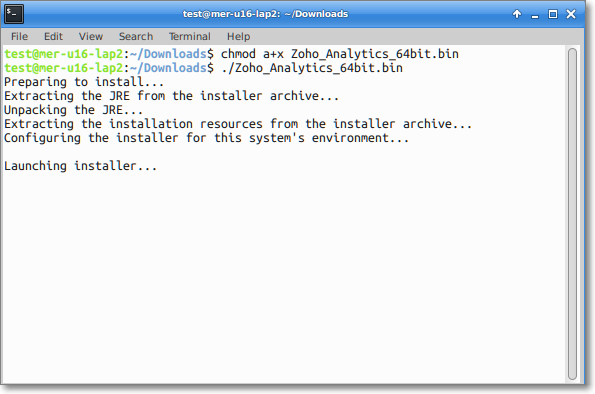
Task: Open the Search menu
Action: (136, 36)
